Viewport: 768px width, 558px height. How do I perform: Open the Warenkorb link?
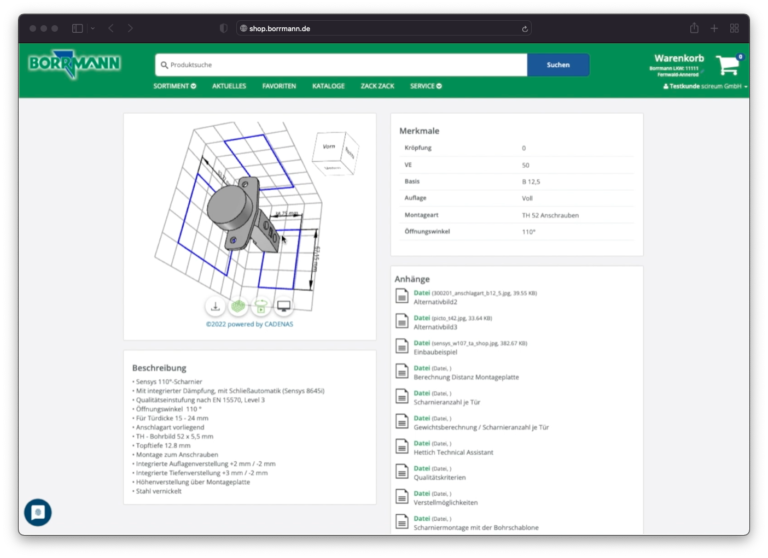[678, 58]
